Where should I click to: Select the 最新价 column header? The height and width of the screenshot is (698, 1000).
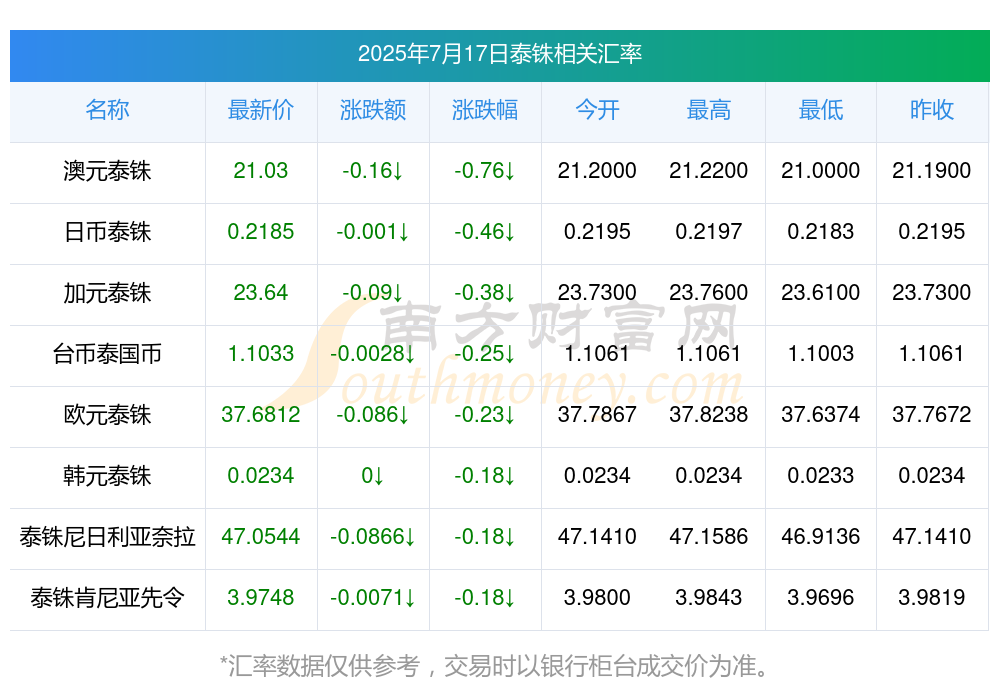[x=260, y=110]
